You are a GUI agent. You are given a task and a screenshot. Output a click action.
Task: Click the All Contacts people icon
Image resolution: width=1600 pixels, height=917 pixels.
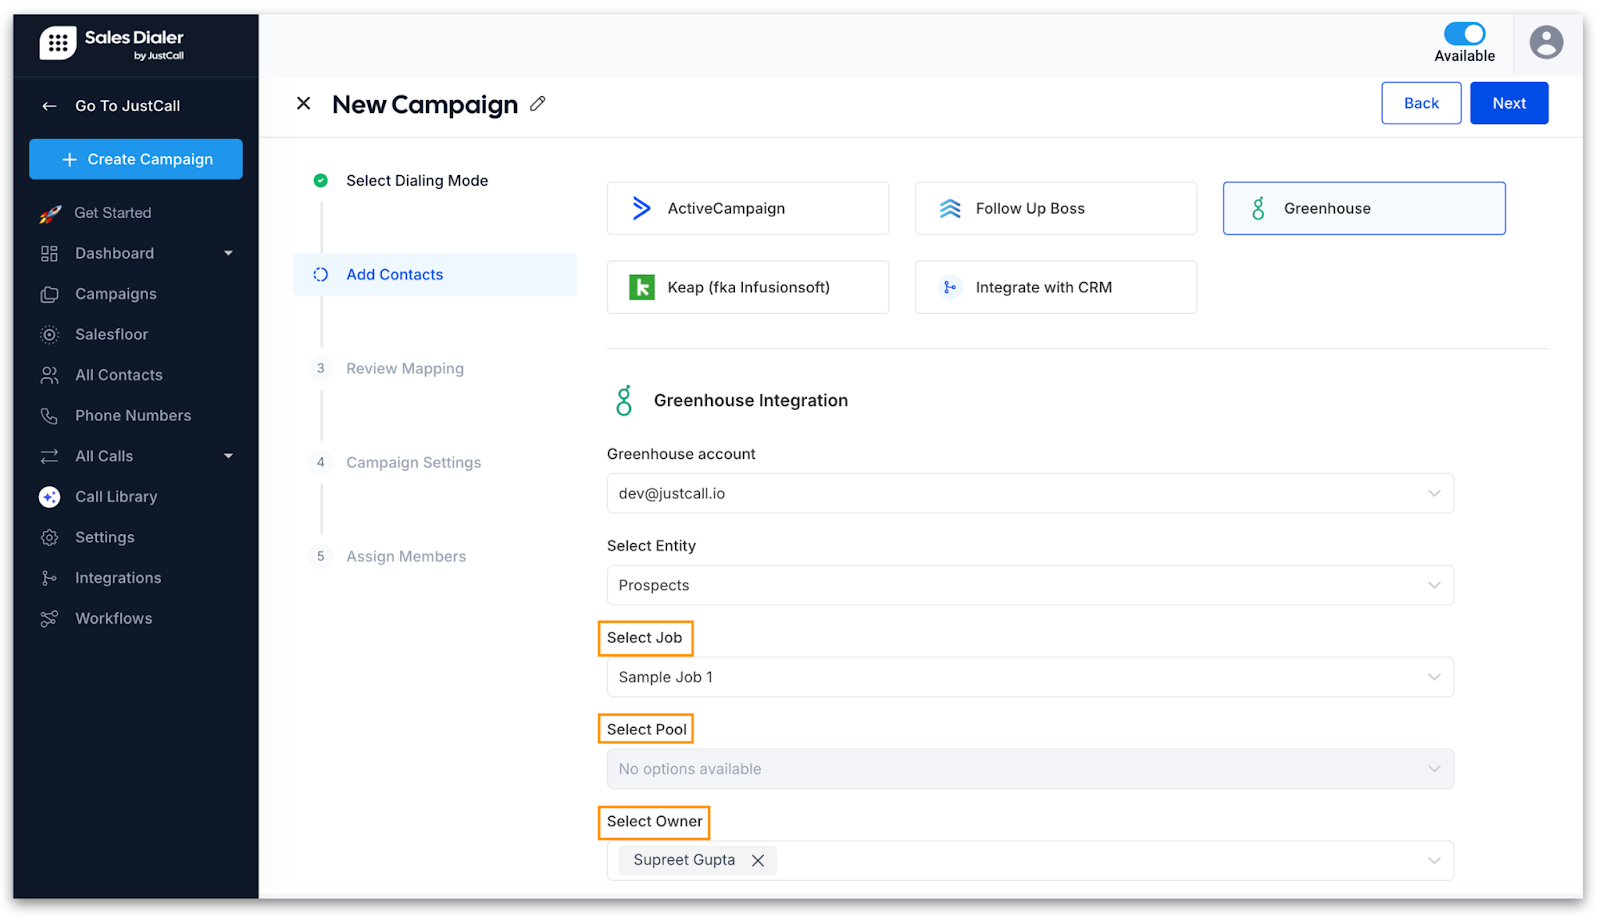tap(49, 375)
